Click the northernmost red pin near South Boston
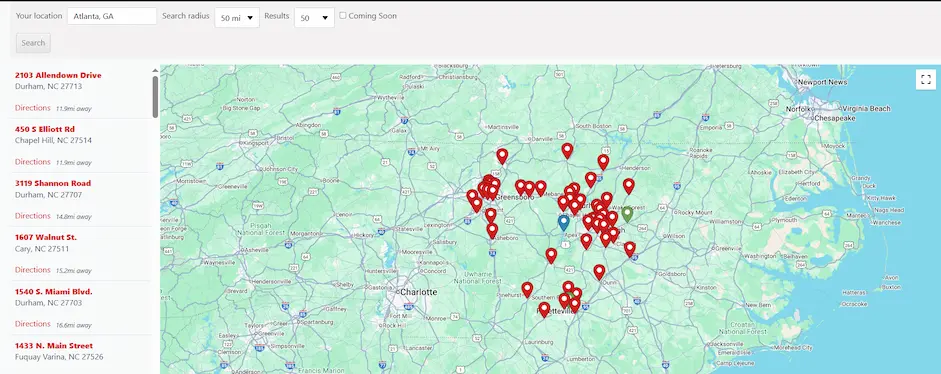 (x=567, y=151)
